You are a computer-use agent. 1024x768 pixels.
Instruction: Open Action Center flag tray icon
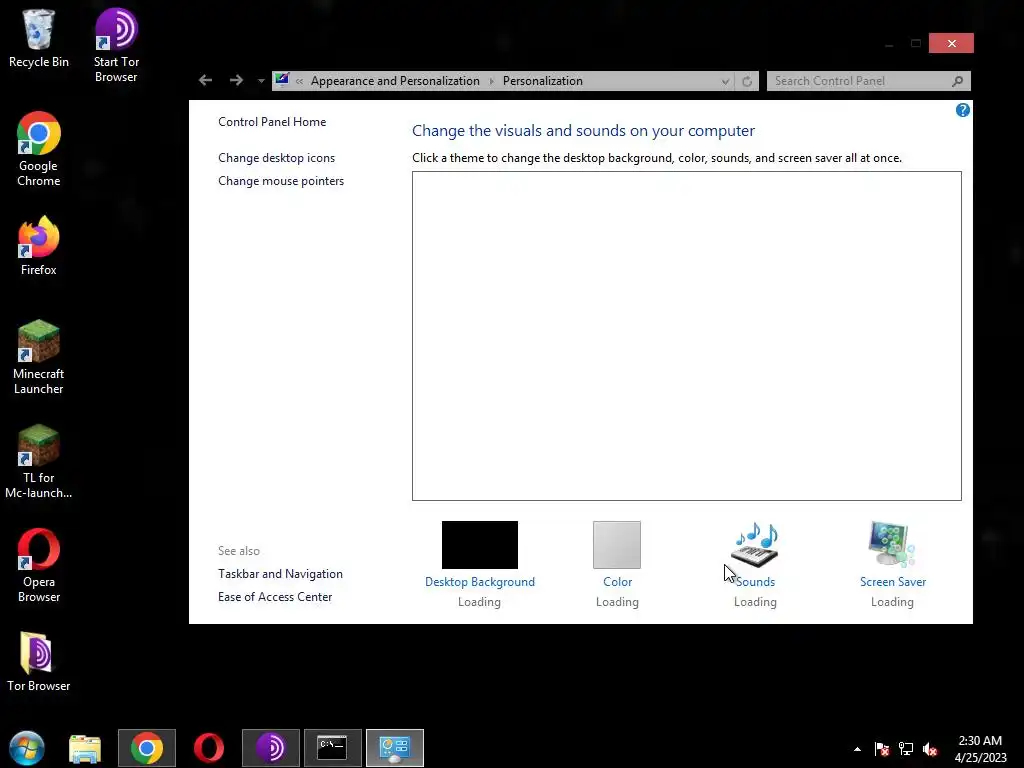[882, 749]
